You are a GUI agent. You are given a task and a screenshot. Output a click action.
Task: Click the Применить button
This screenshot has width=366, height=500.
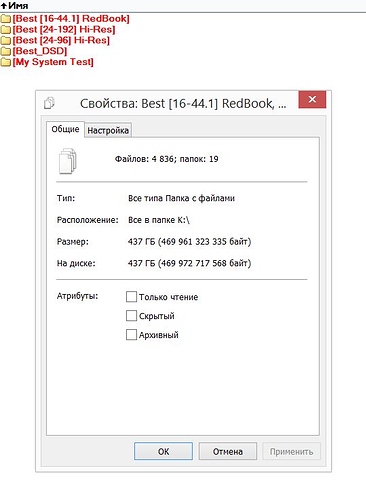pos(291,451)
